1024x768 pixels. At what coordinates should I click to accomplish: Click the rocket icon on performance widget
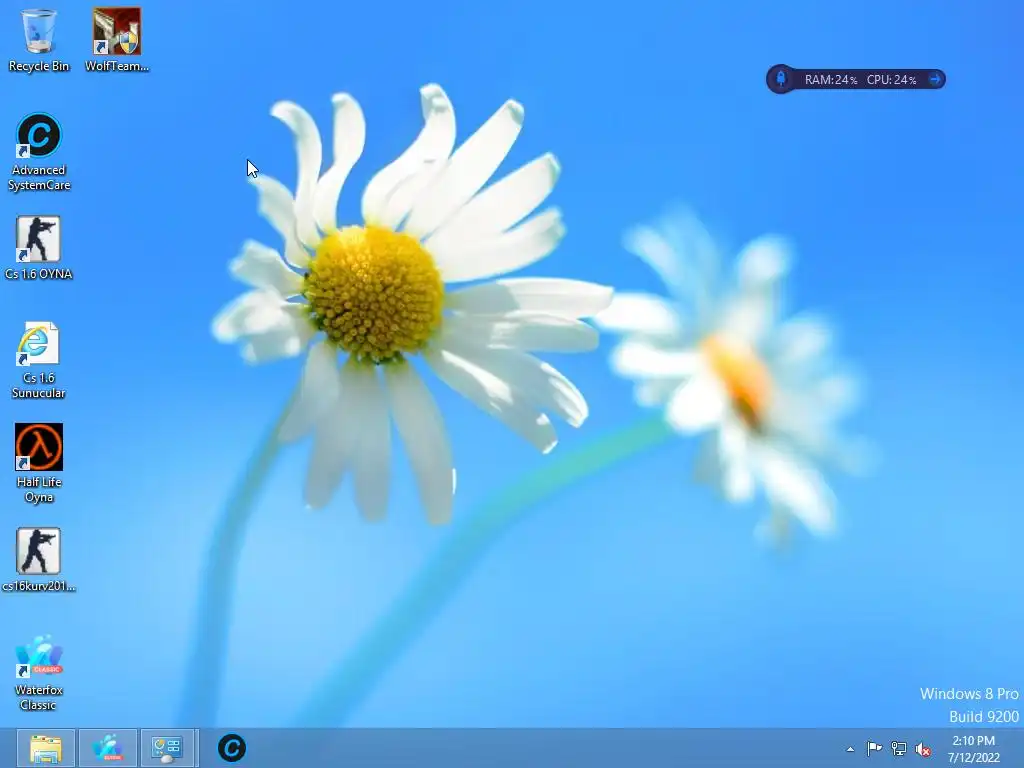point(780,80)
